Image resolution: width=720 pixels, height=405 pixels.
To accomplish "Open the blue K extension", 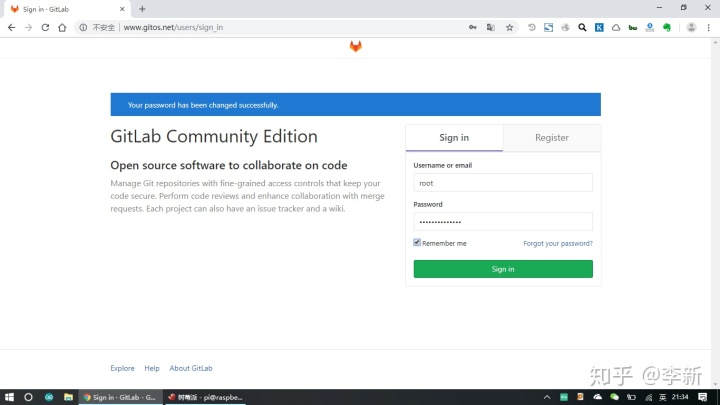I will [x=599, y=28].
